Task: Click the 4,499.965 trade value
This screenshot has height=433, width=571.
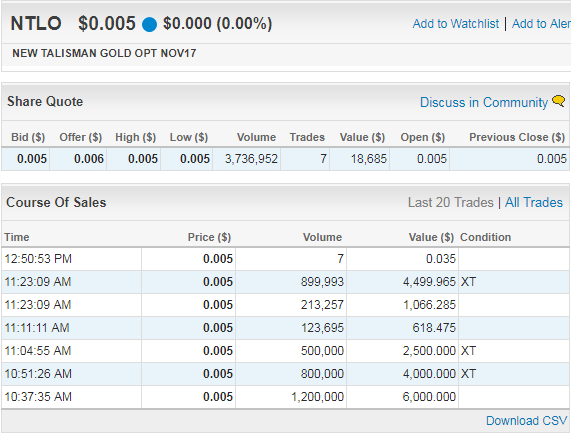Action: (x=429, y=282)
